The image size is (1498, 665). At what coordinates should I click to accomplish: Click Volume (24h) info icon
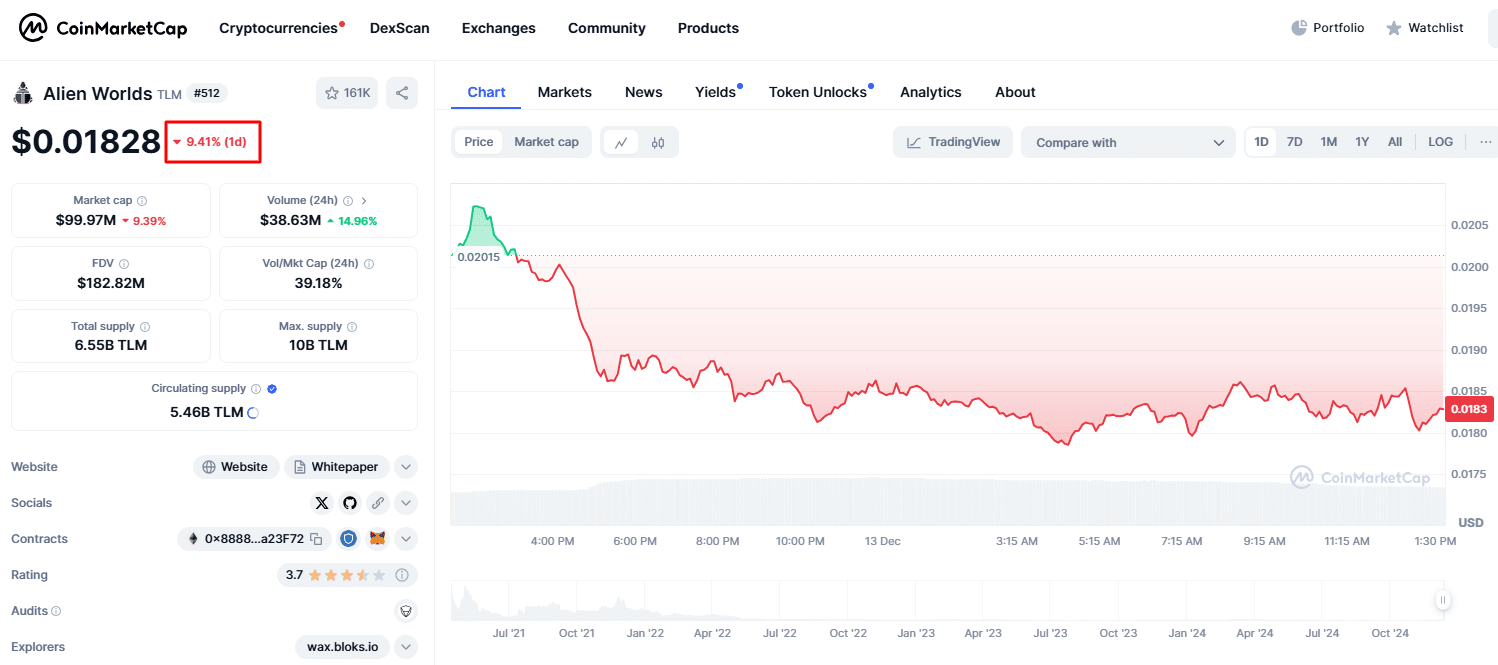[x=348, y=201]
